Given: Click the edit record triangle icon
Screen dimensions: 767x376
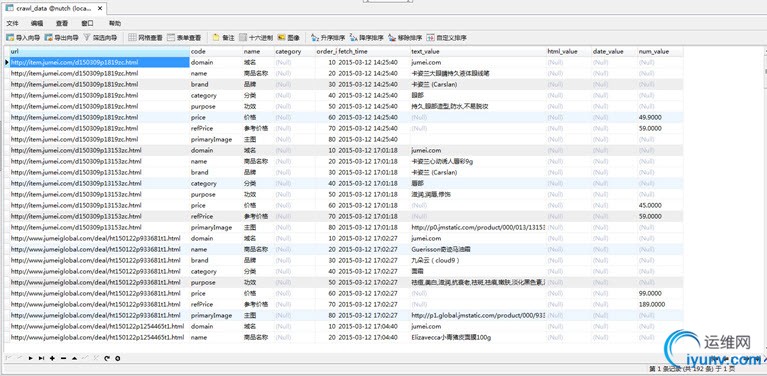Looking at the screenshot, I should [x=74, y=358].
